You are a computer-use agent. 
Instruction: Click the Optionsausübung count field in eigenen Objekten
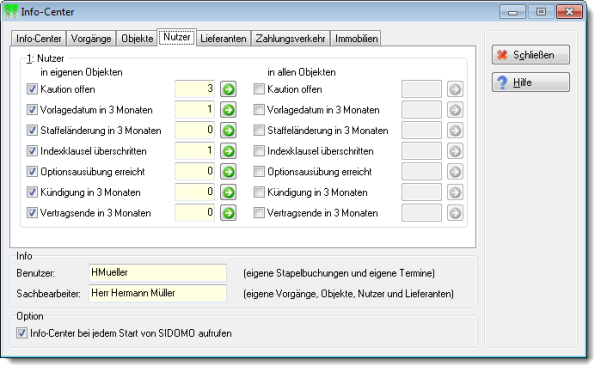[195, 171]
